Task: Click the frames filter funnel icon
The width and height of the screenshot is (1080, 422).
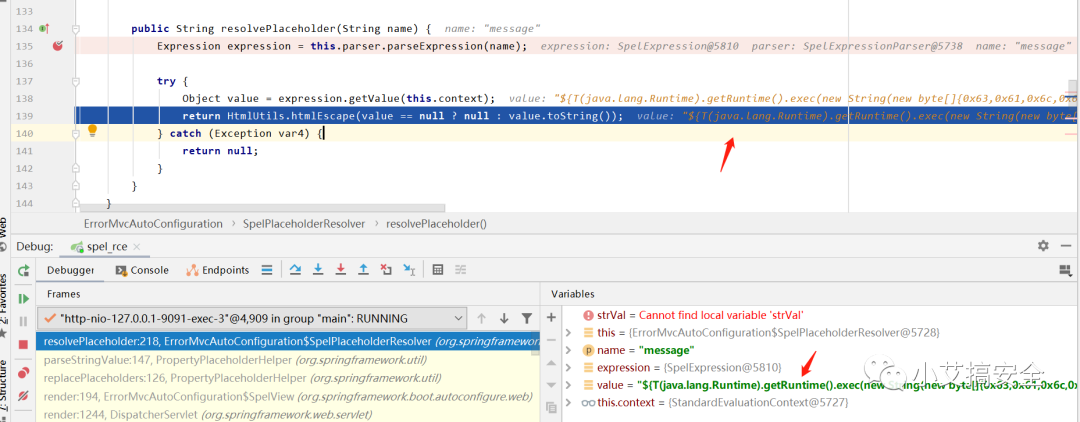Action: (x=527, y=318)
